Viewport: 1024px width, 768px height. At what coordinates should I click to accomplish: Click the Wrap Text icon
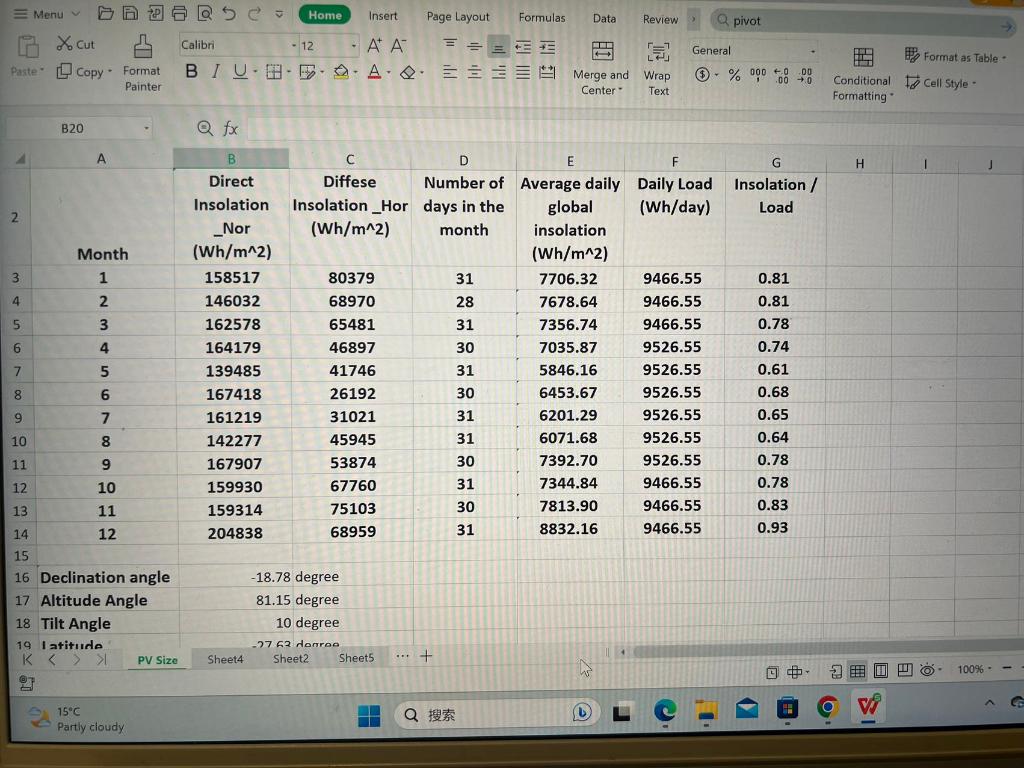[x=658, y=52]
